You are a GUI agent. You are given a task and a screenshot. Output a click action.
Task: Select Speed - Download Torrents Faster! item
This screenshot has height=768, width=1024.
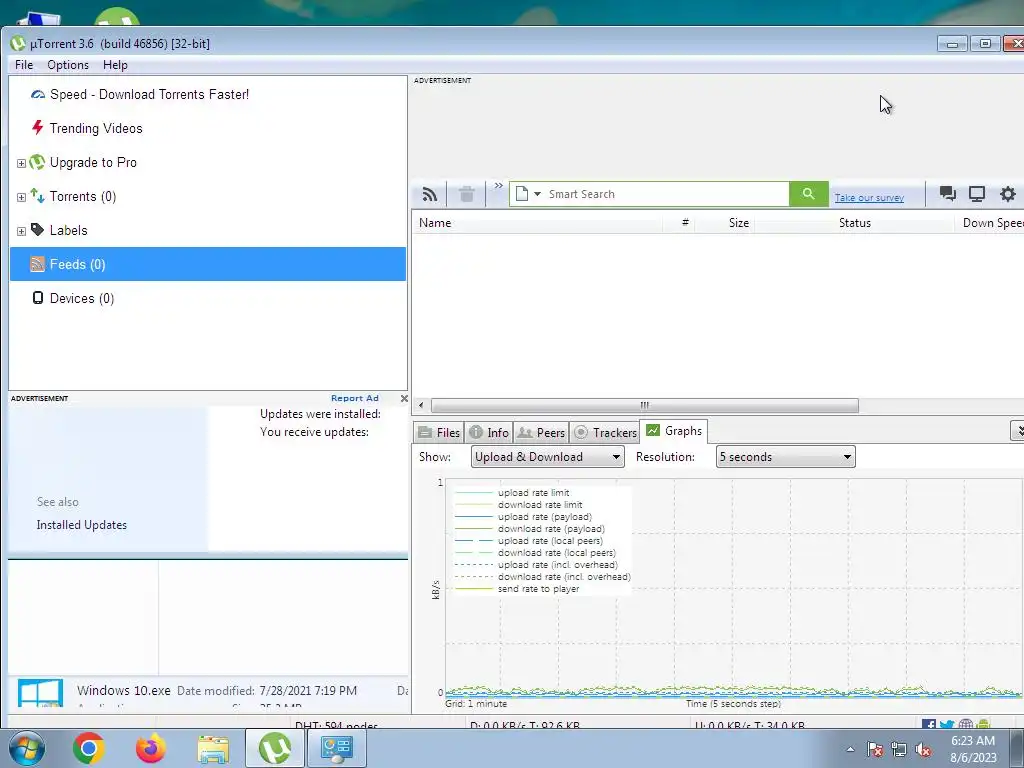pyautogui.click(x=150, y=94)
